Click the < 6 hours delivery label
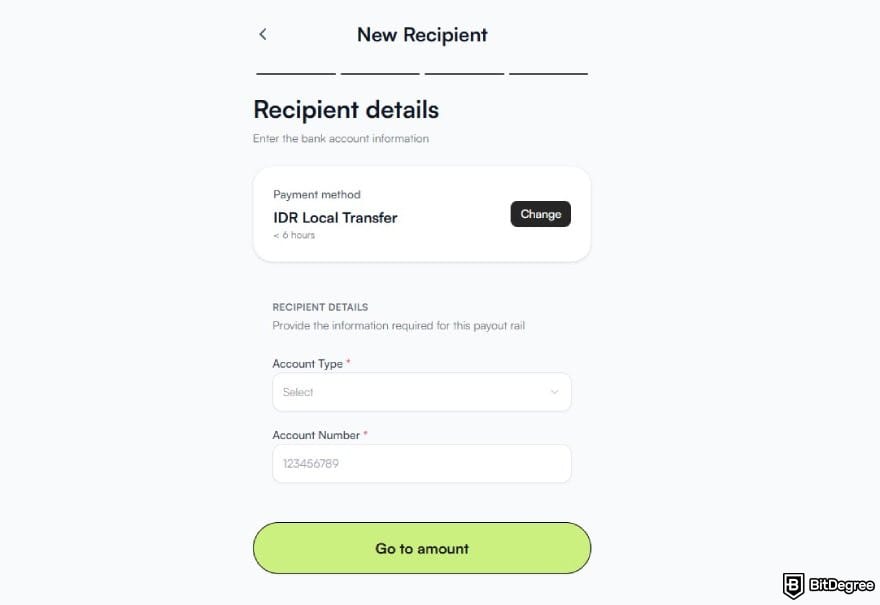 (x=291, y=235)
